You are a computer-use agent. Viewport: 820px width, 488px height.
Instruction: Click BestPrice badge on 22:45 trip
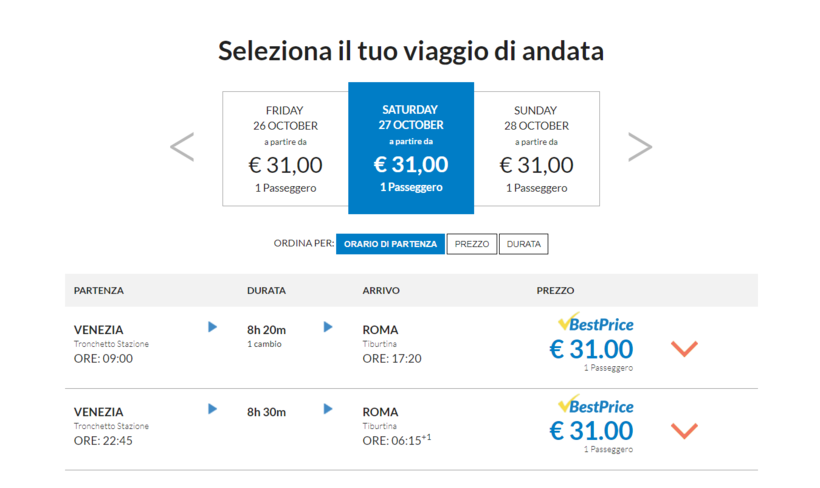point(595,405)
